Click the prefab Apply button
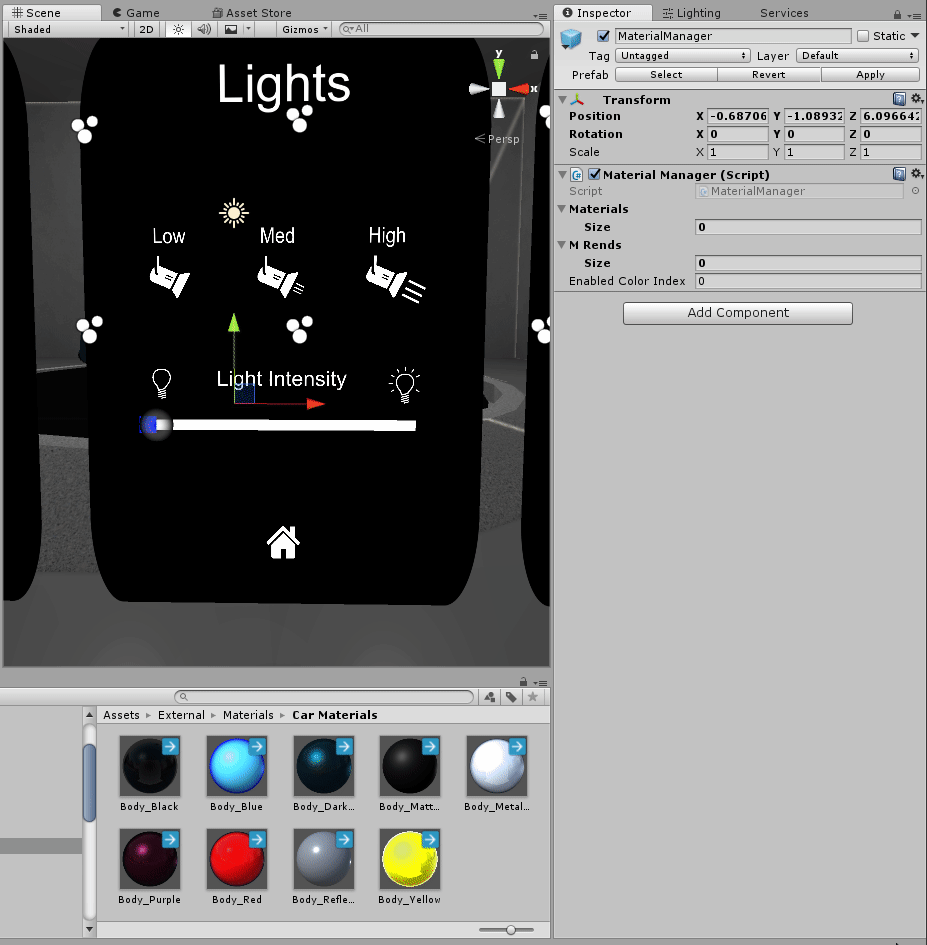 870,75
